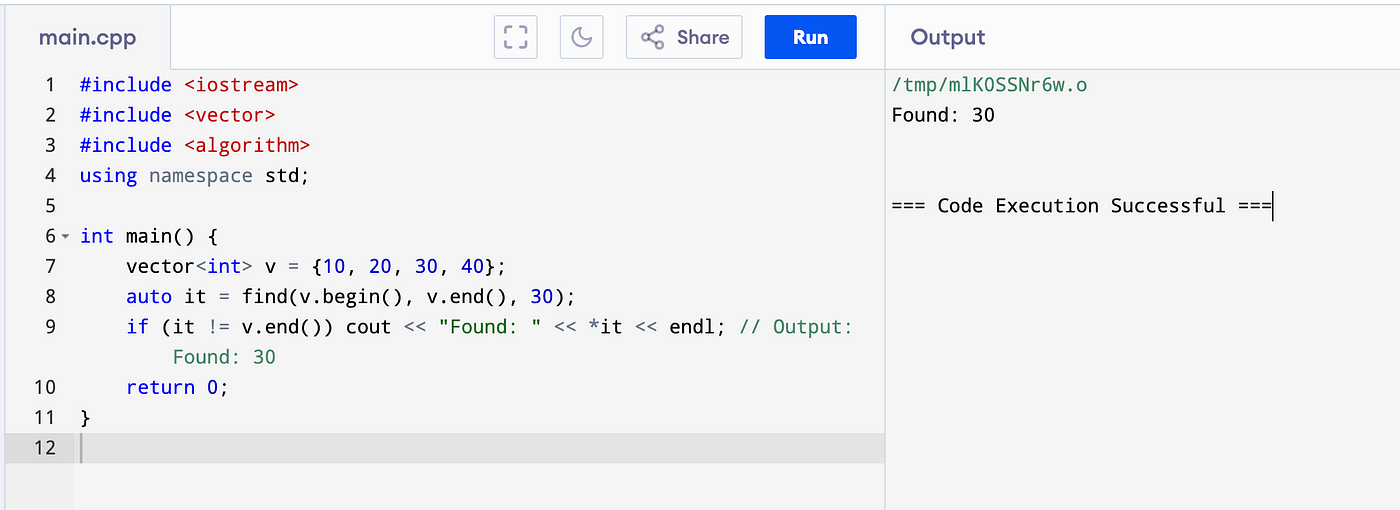The image size is (1400, 510).
Task: Click the algorithm include on line 3
Action: [195, 145]
